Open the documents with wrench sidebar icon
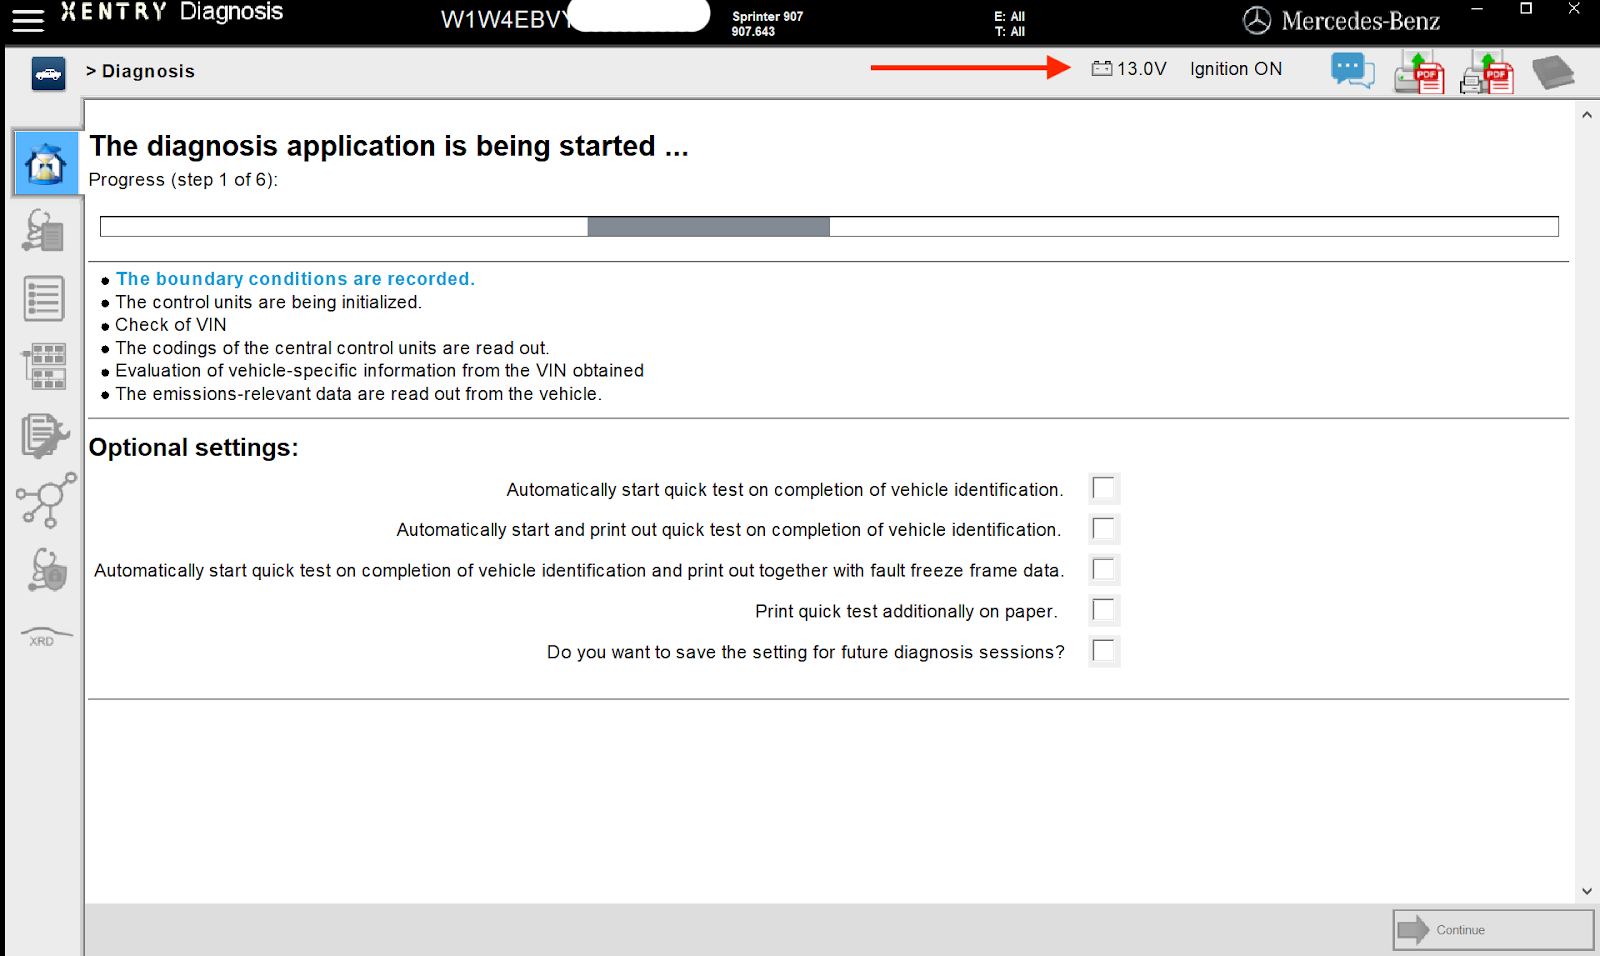Image resolution: width=1600 pixels, height=956 pixels. coord(45,435)
